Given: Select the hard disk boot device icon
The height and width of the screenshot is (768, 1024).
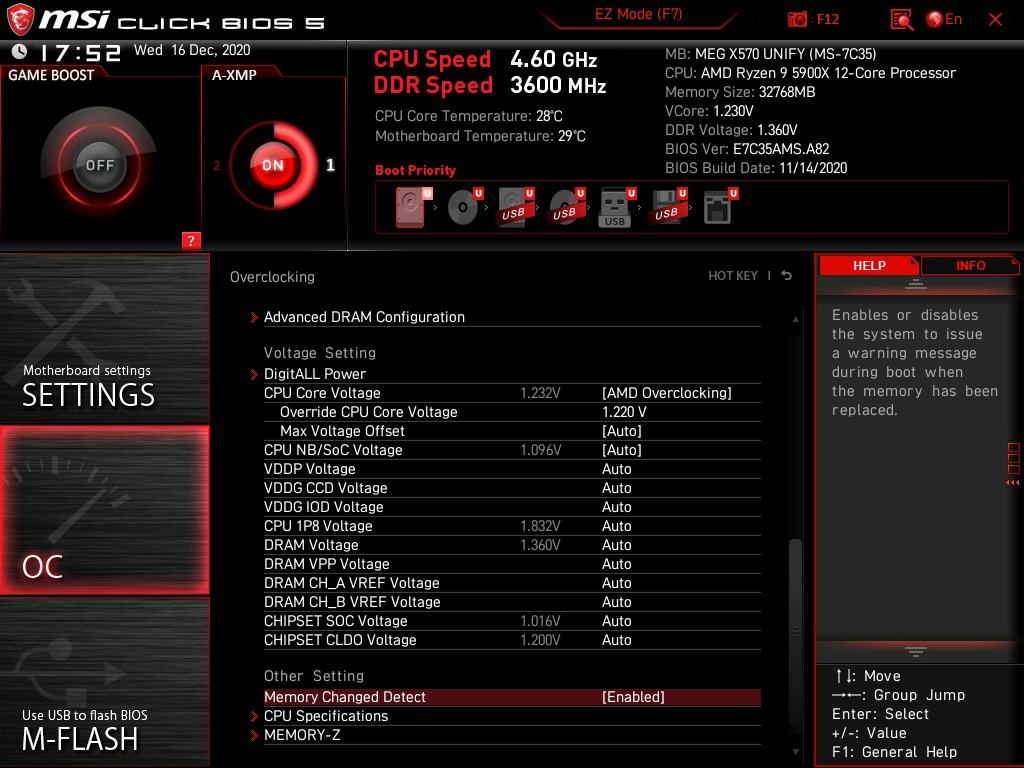Looking at the screenshot, I should 413,207.
